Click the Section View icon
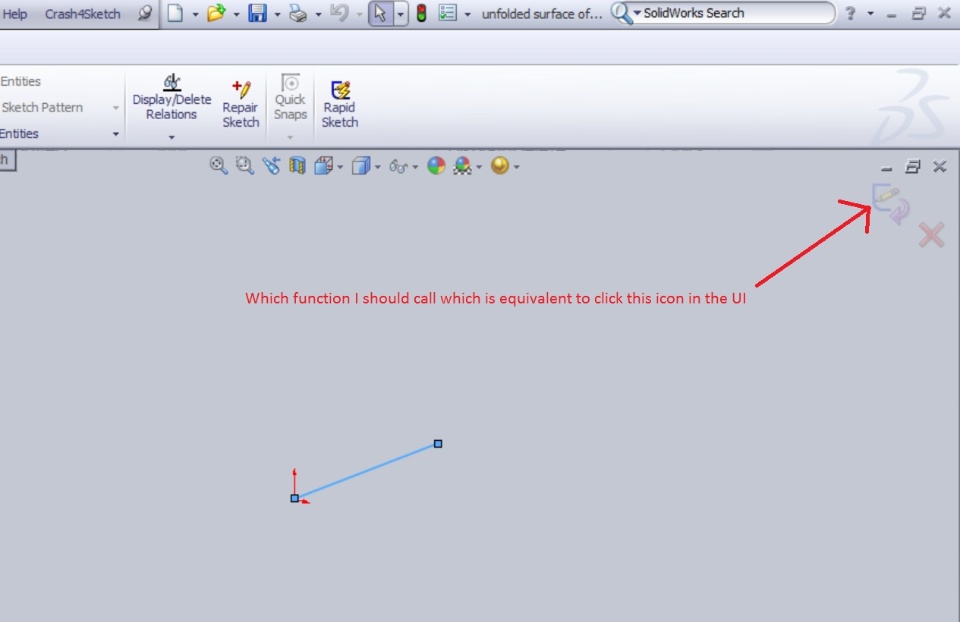The image size is (960, 622). tap(298, 165)
